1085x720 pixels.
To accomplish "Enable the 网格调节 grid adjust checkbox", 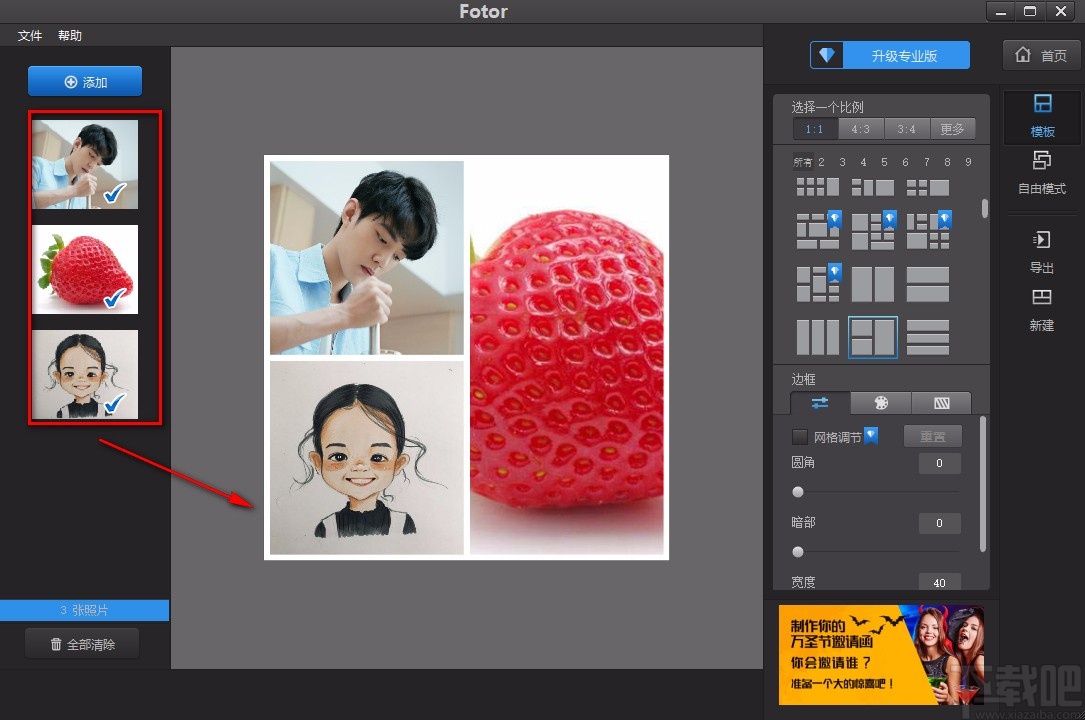I will (799, 436).
